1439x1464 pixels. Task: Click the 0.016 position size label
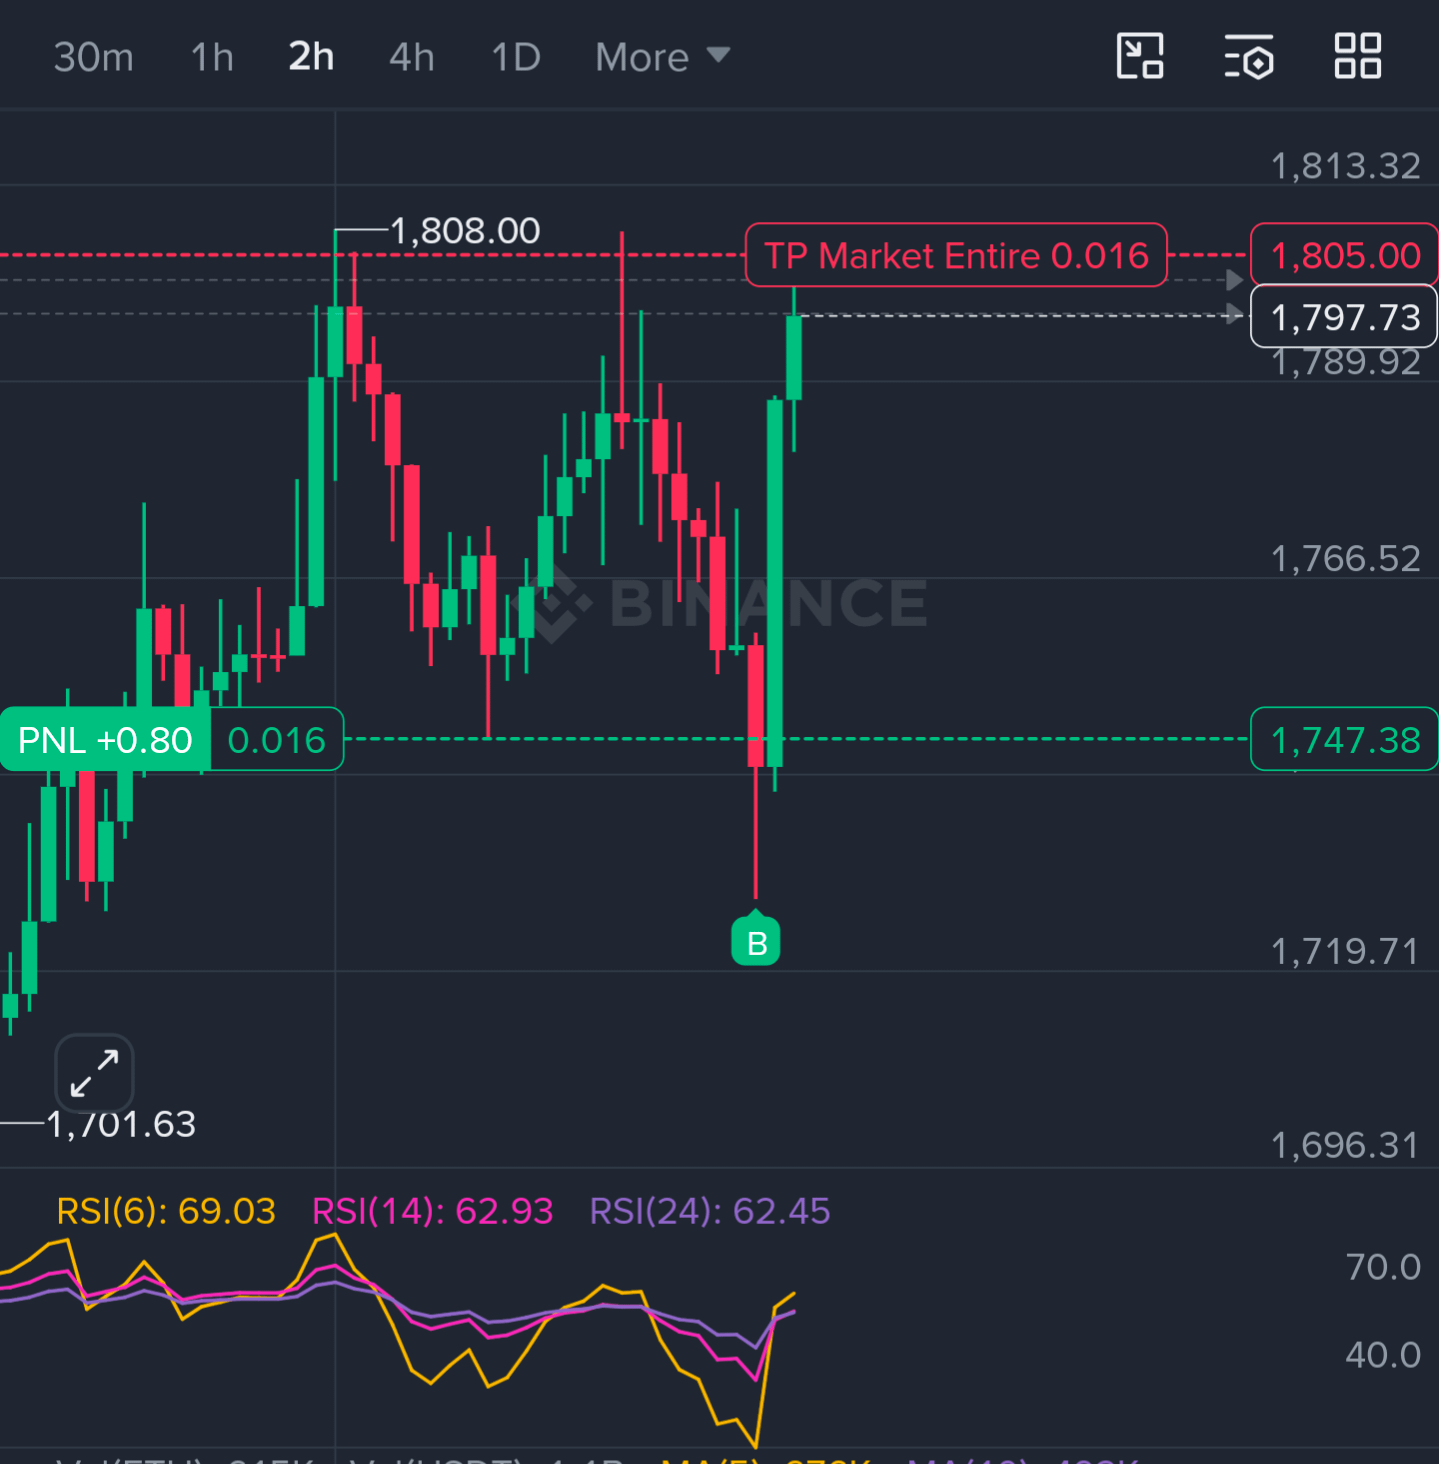point(277,740)
